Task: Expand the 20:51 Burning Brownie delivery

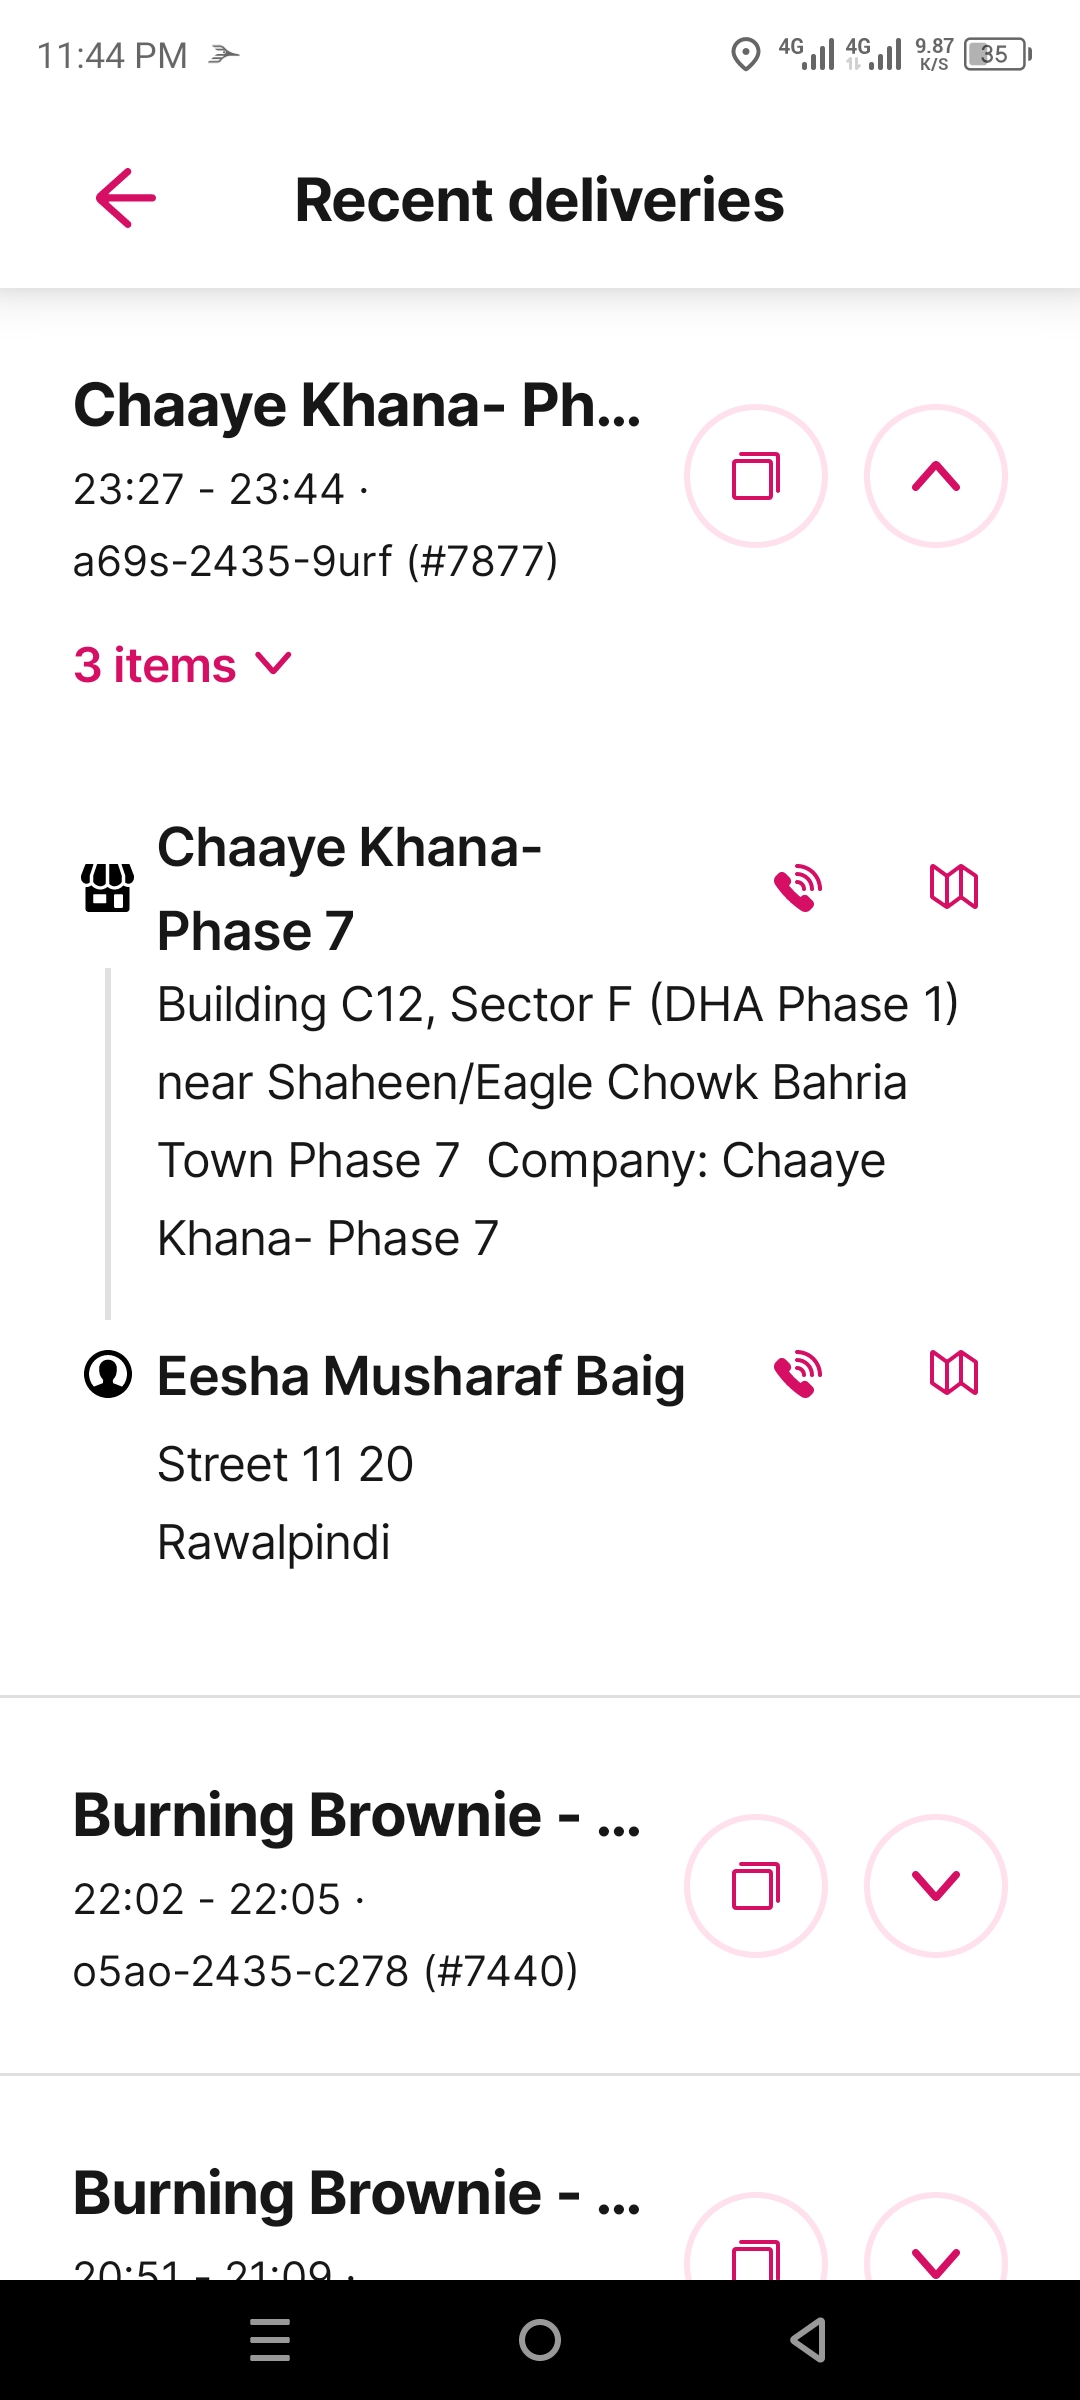Action: click(936, 2240)
